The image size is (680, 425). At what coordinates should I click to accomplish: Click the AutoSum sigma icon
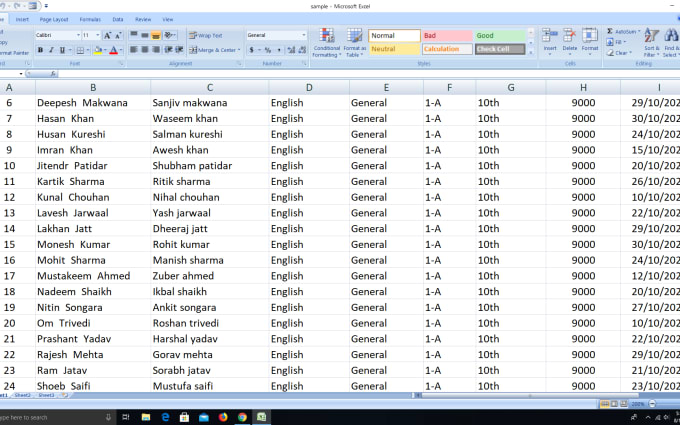coord(610,31)
